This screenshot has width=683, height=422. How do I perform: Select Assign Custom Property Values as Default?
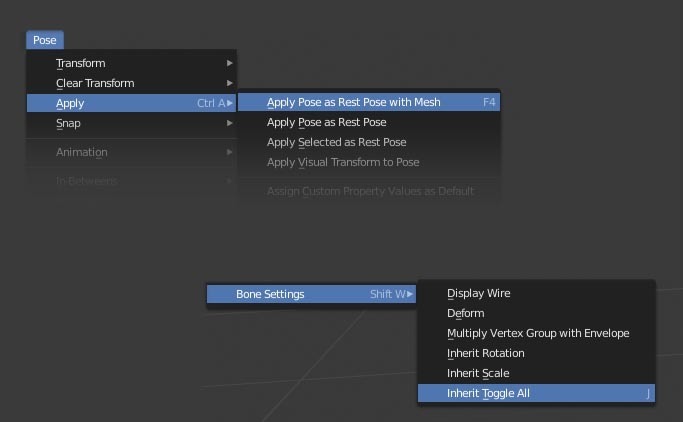coord(370,191)
